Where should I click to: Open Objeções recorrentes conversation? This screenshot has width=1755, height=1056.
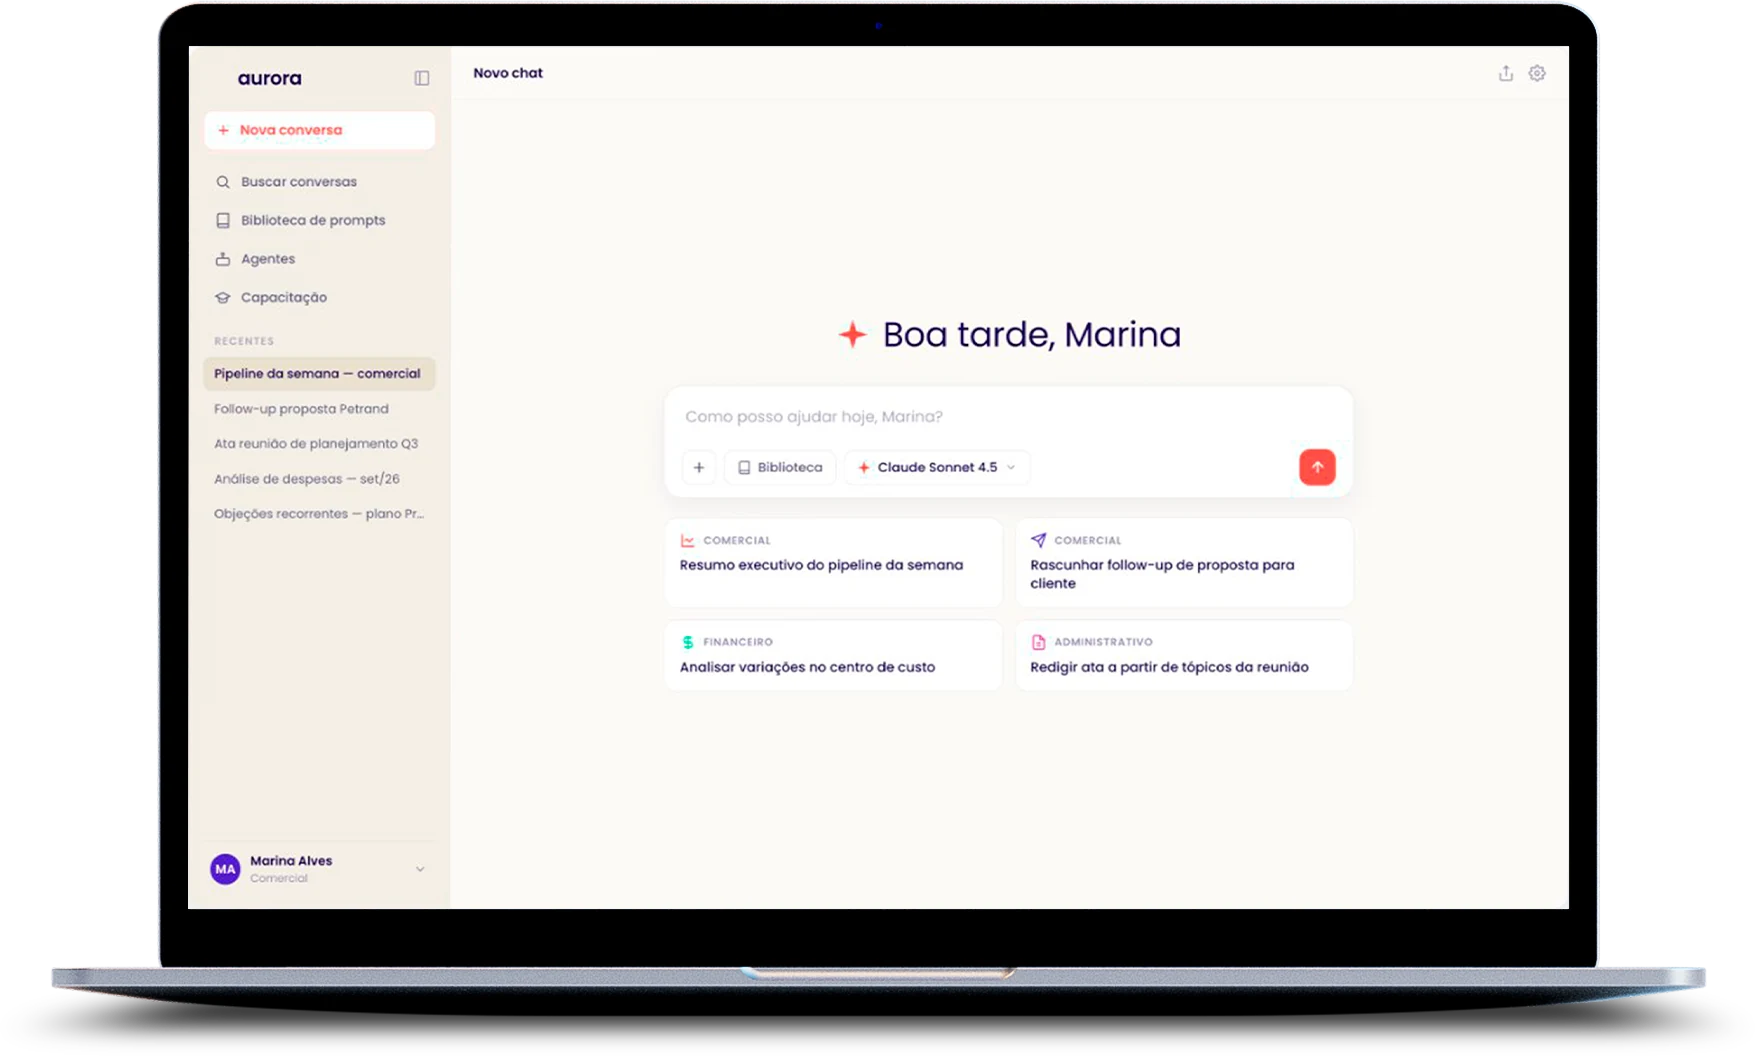320,514
